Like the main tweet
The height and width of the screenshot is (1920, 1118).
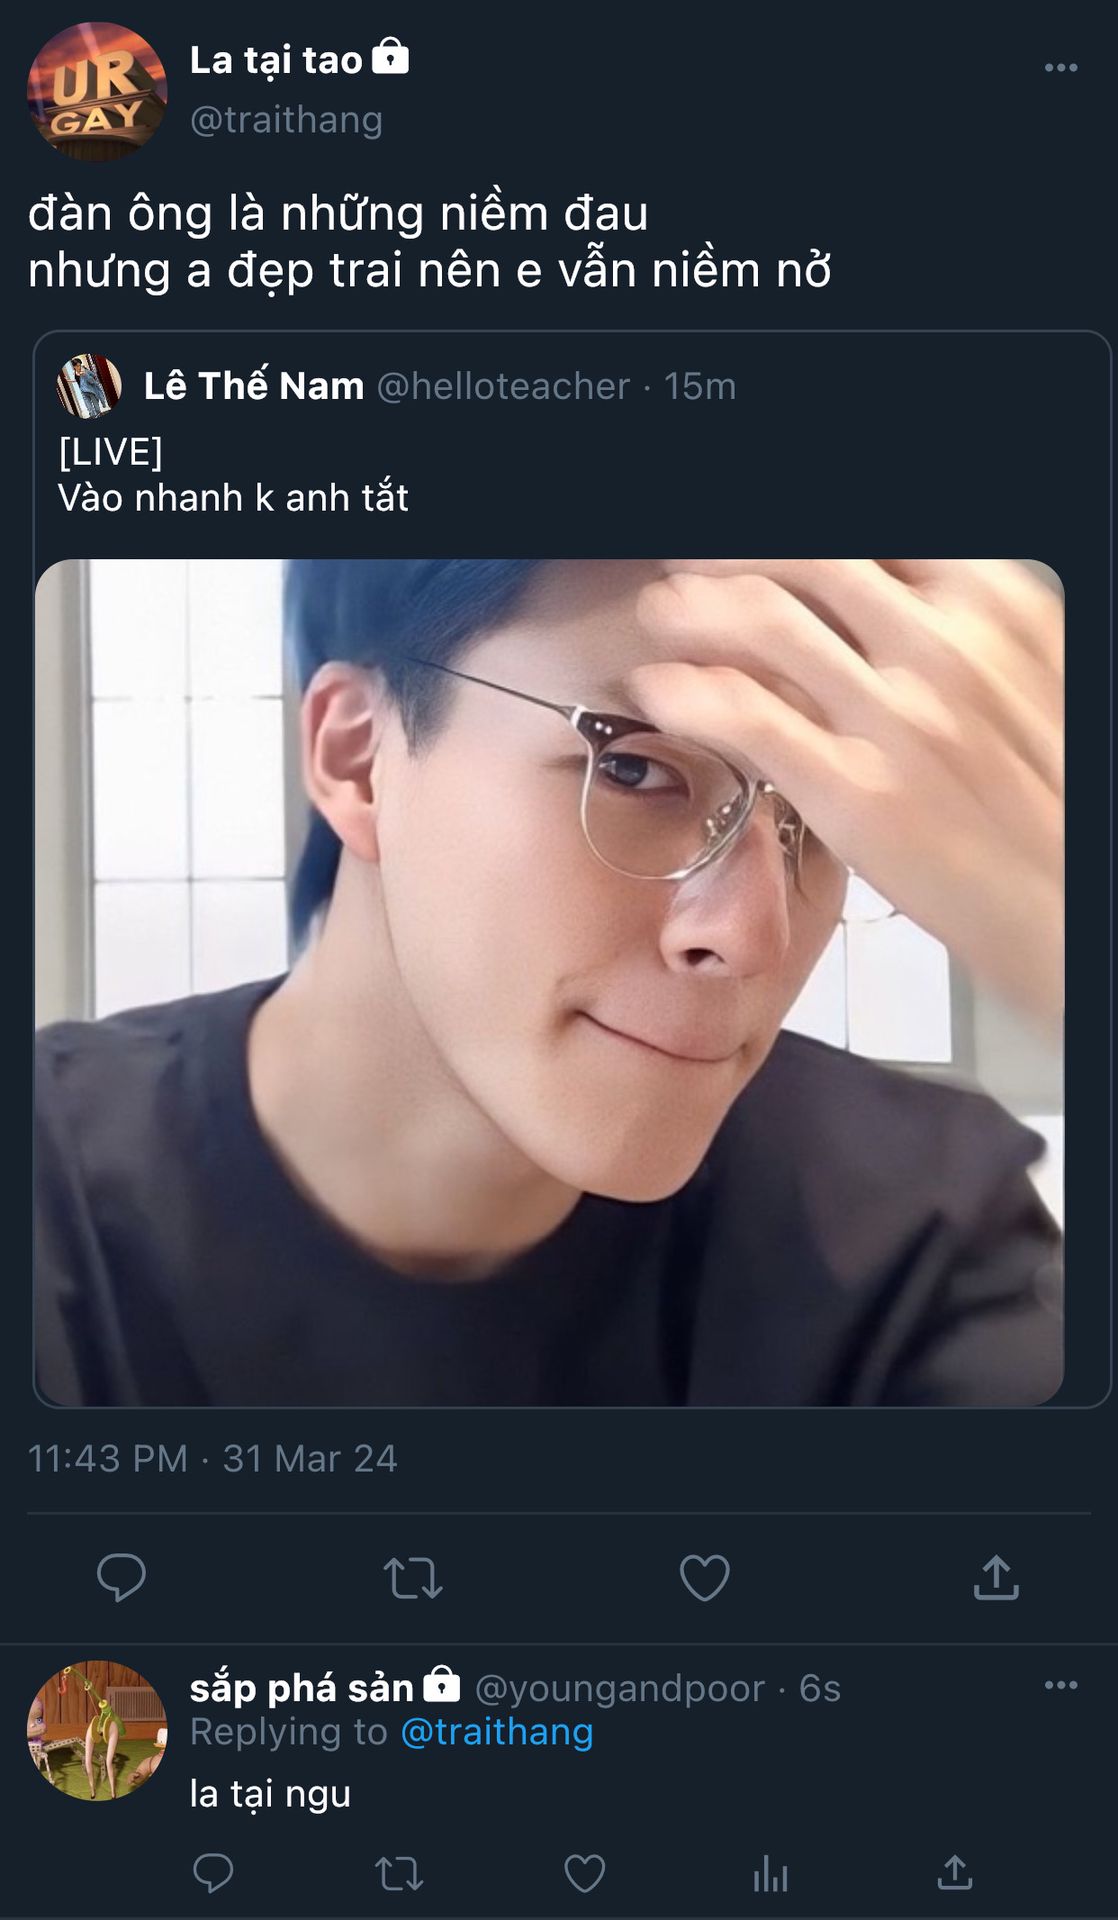704,1578
